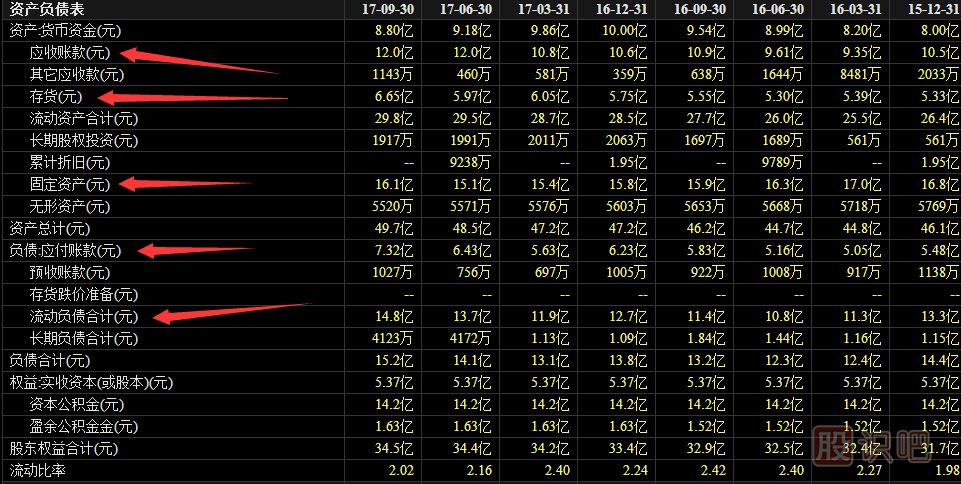Viewport: 961px width, 484px height.
Task: Select the 17-09-30 column header
Action: coord(387,9)
